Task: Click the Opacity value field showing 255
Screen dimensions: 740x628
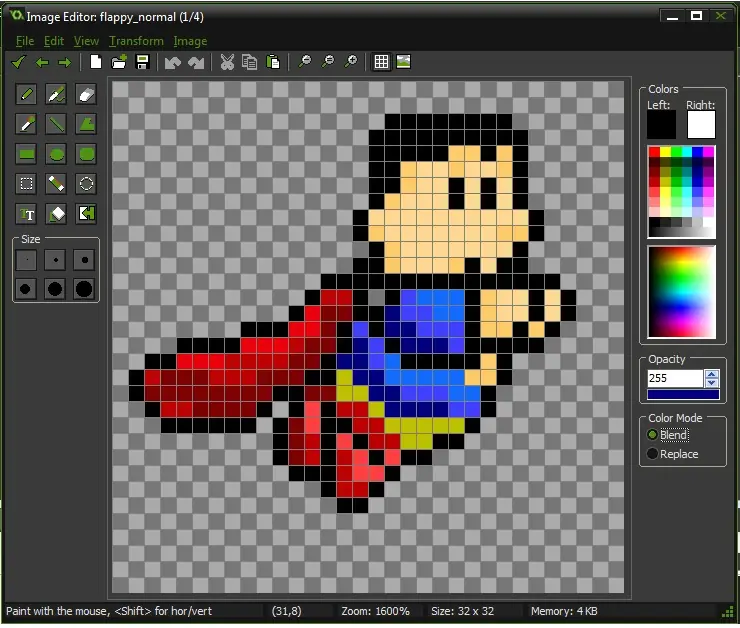Action: pyautogui.click(x=675, y=379)
